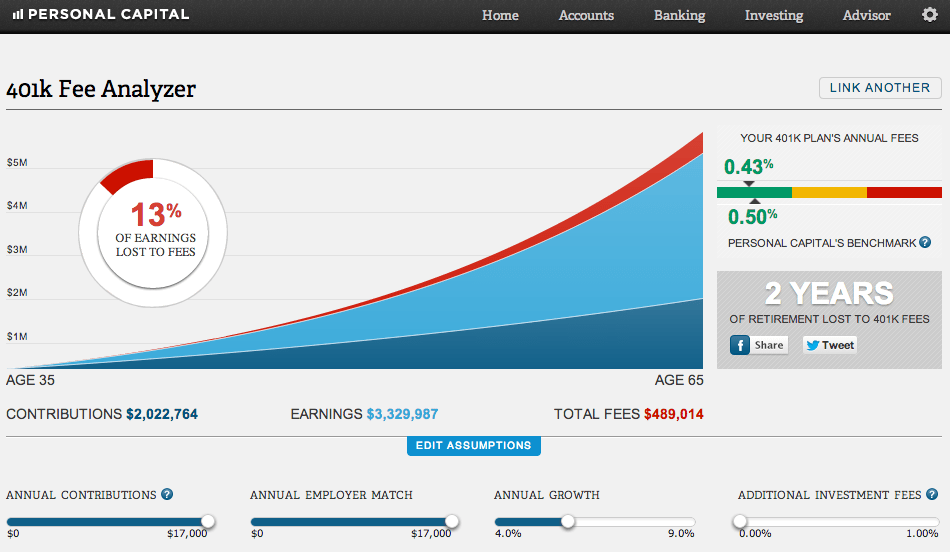Viewport: 950px width, 552px height.
Task: Click the Personal Capital's Benchmark help icon
Action: (x=925, y=242)
